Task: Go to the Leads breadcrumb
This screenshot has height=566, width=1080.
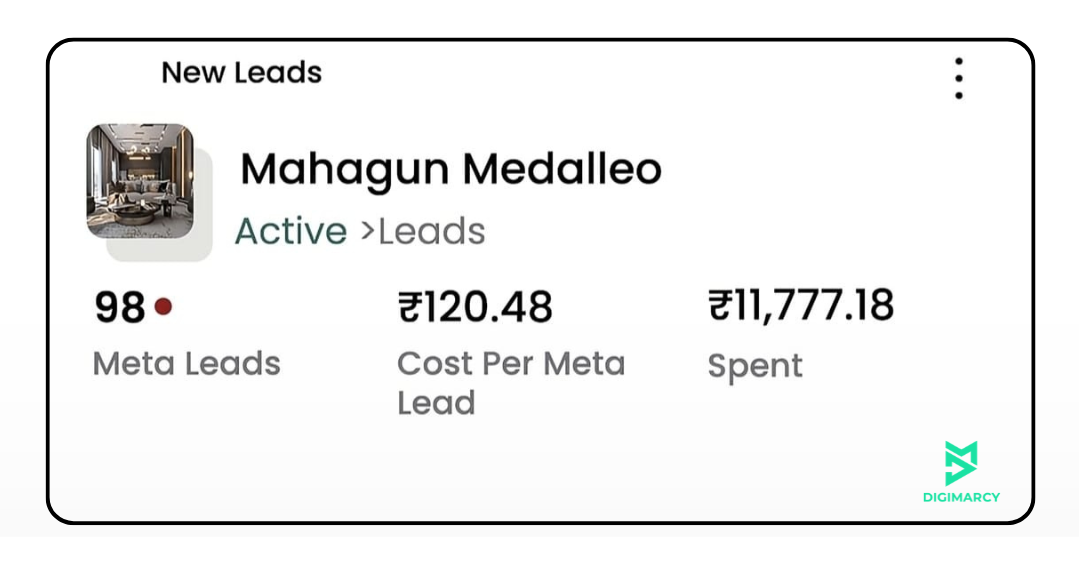Action: pos(432,231)
